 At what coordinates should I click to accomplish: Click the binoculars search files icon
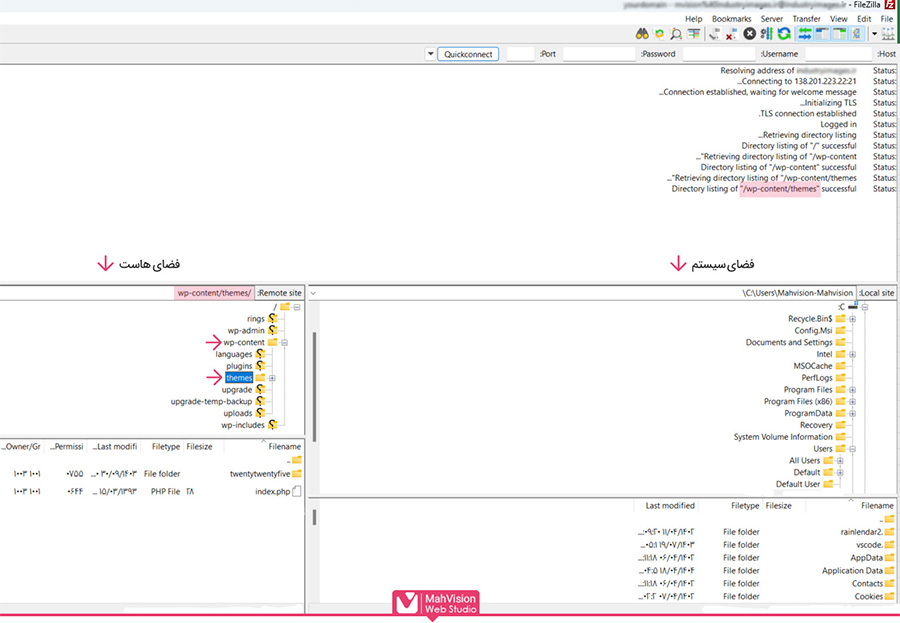642,34
